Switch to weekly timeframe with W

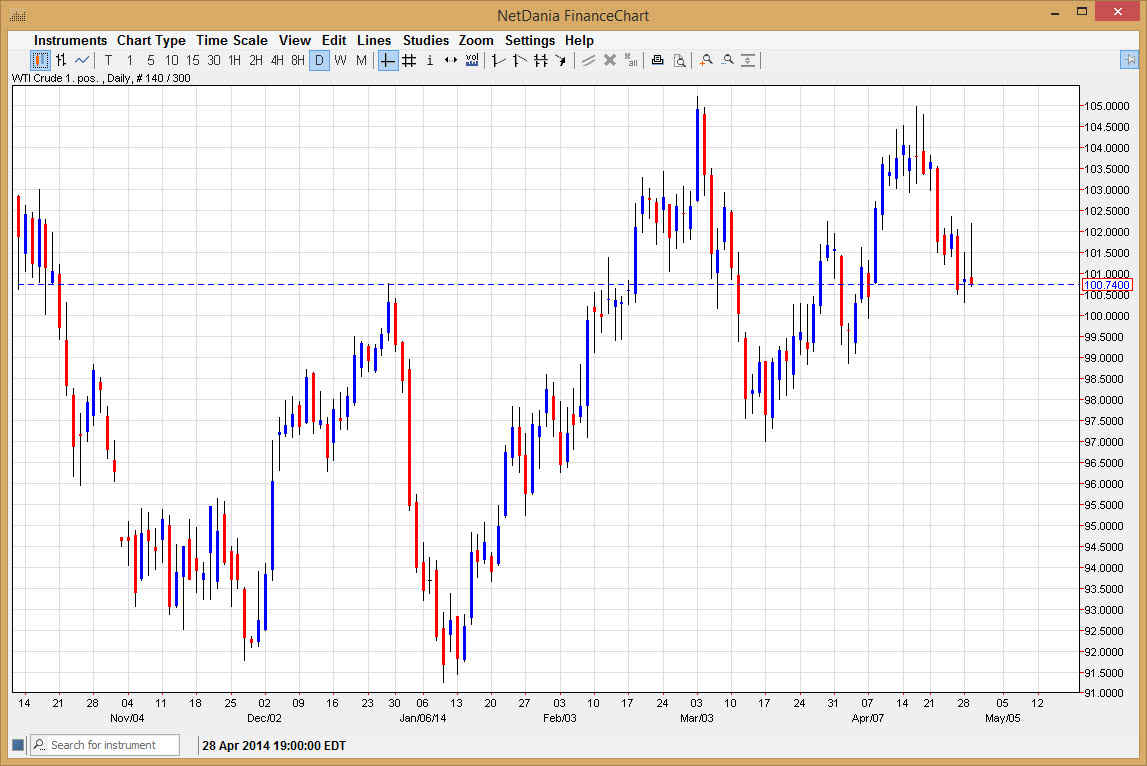click(340, 60)
